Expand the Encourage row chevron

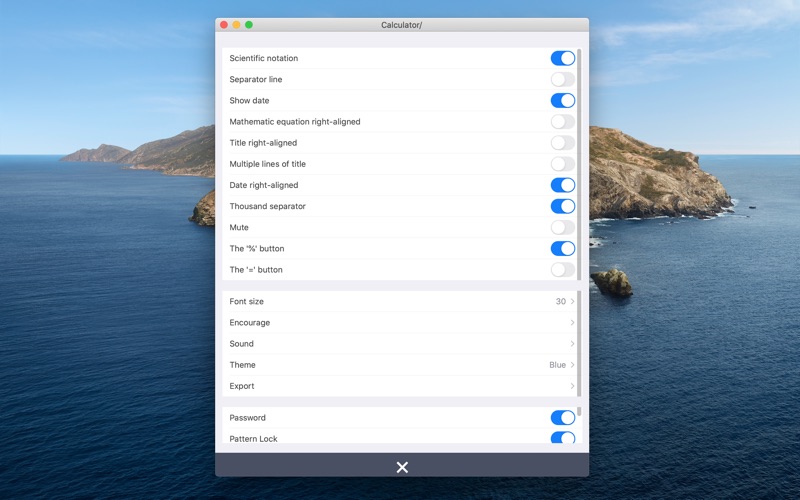572,322
